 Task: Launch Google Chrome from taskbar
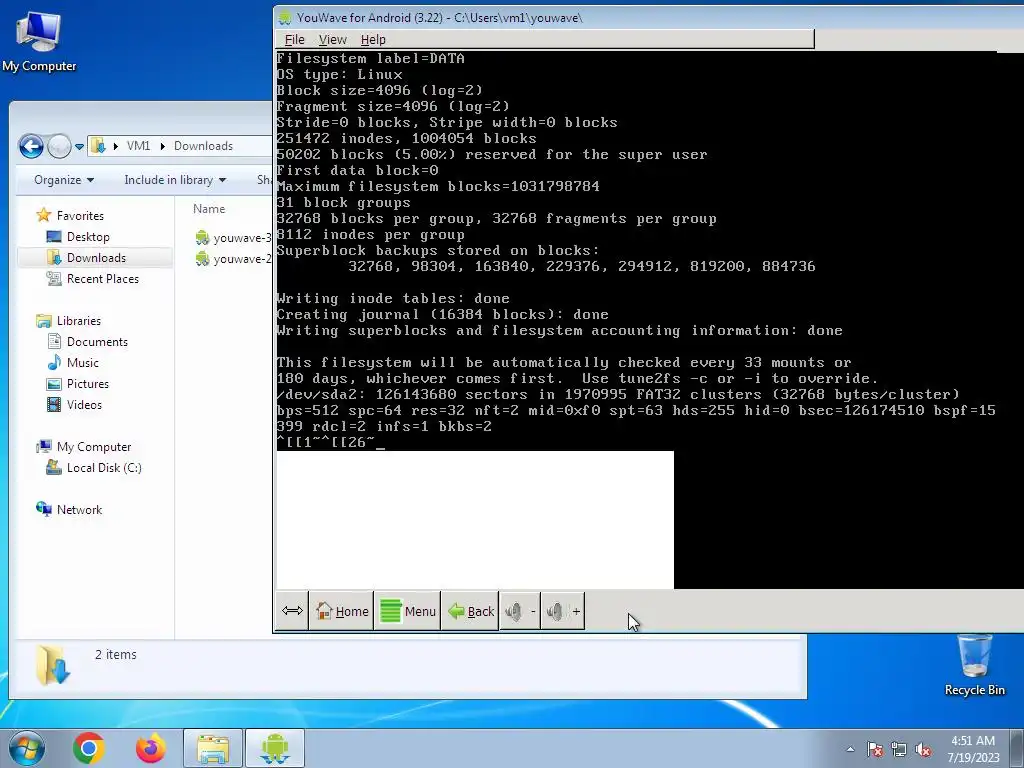pyautogui.click(x=89, y=748)
